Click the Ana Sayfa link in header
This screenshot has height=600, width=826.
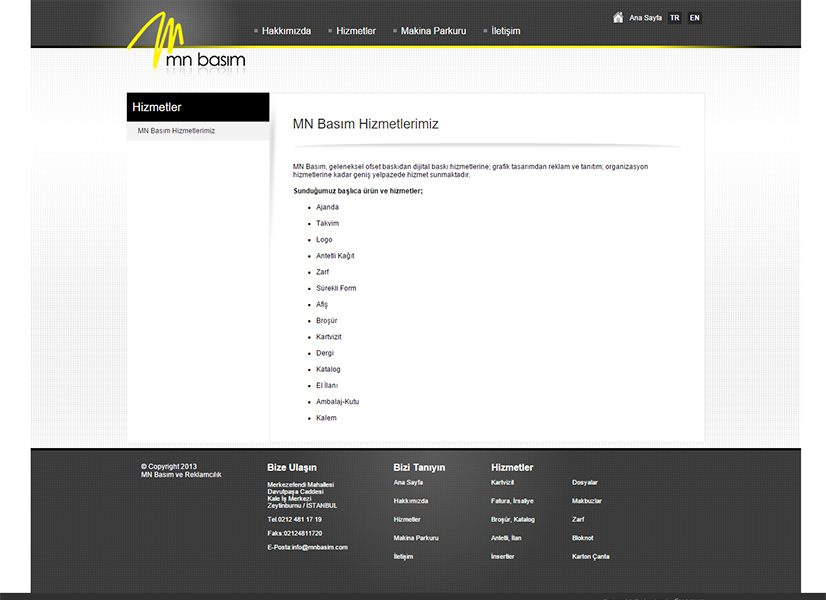click(645, 18)
